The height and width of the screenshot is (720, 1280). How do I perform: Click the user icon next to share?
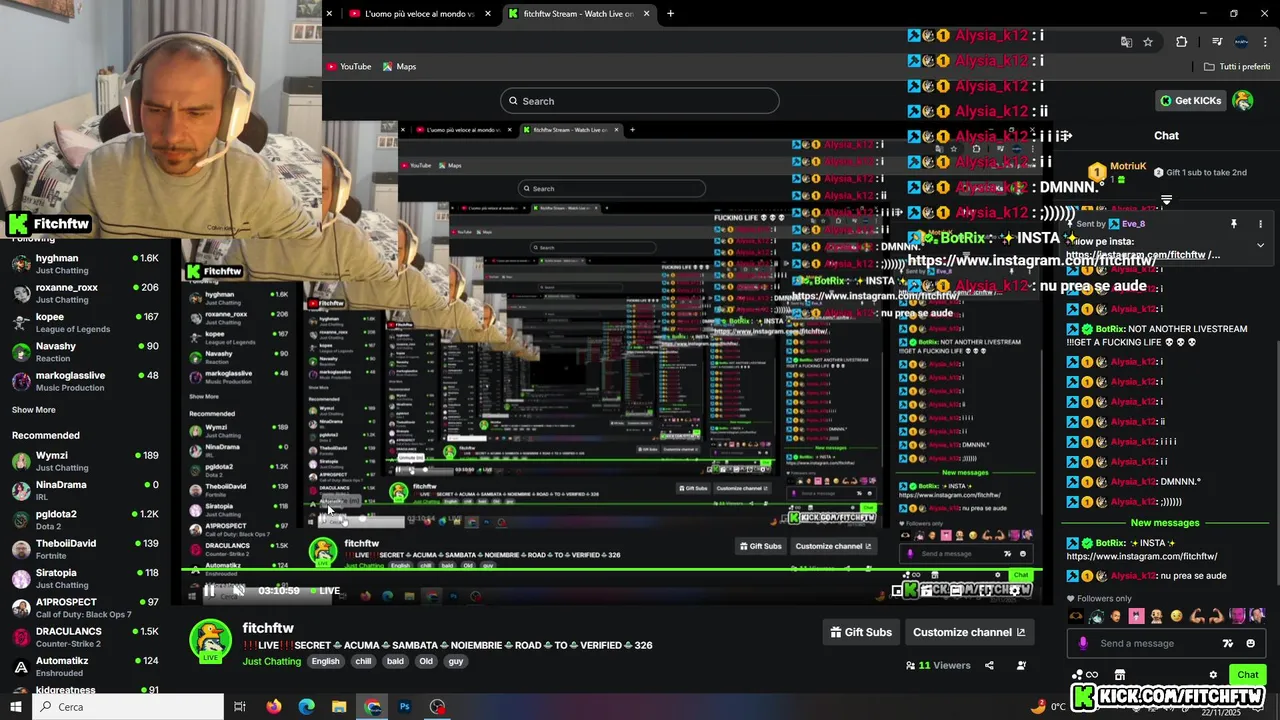[1021, 665]
